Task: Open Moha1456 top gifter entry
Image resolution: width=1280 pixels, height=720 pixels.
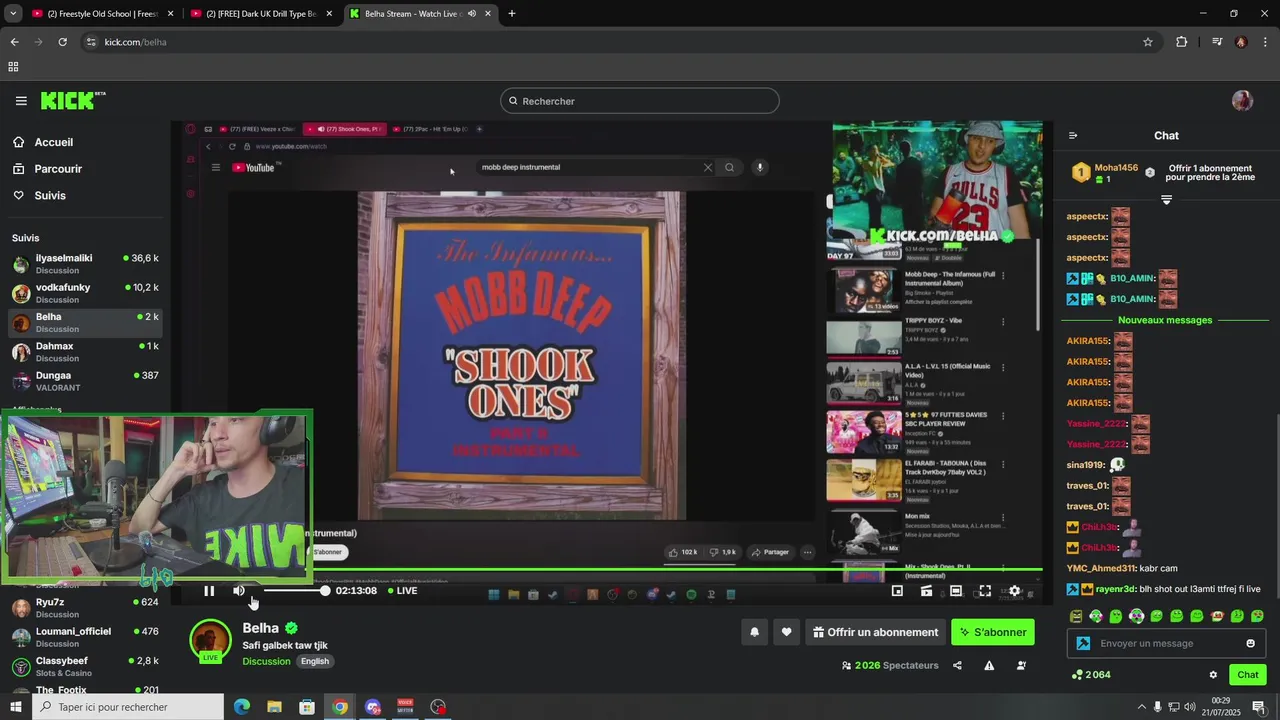Action: tap(1105, 173)
